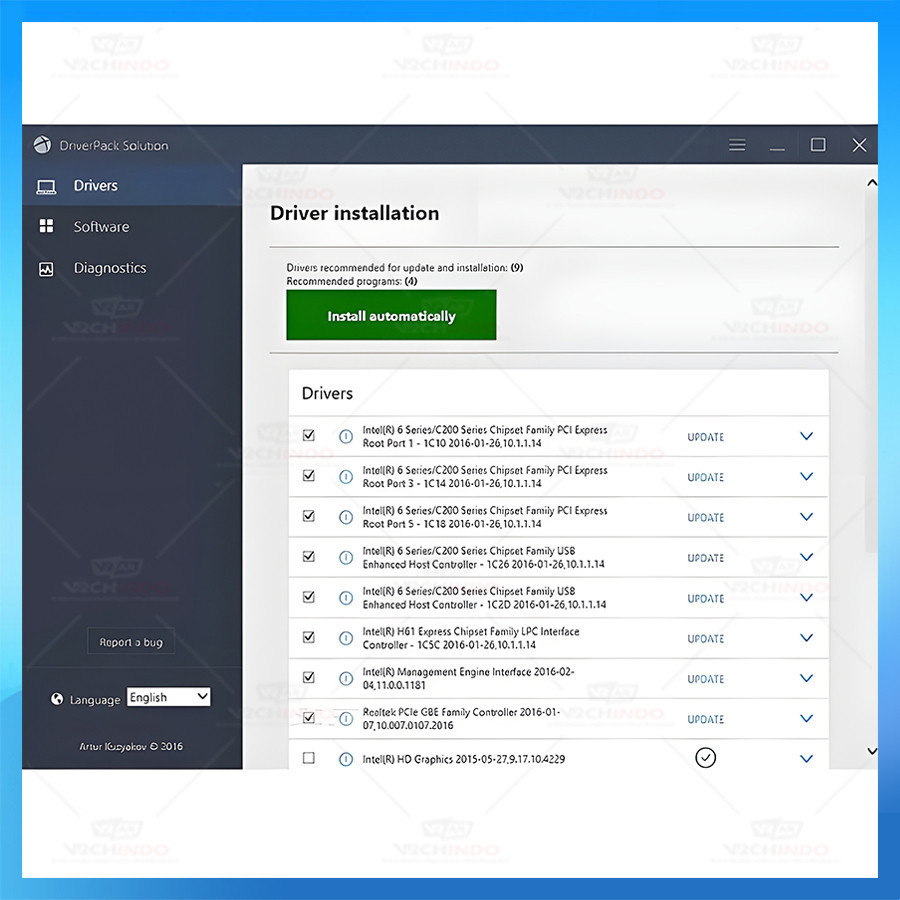
Task: Click the globe icon beside Language
Action: click(57, 699)
